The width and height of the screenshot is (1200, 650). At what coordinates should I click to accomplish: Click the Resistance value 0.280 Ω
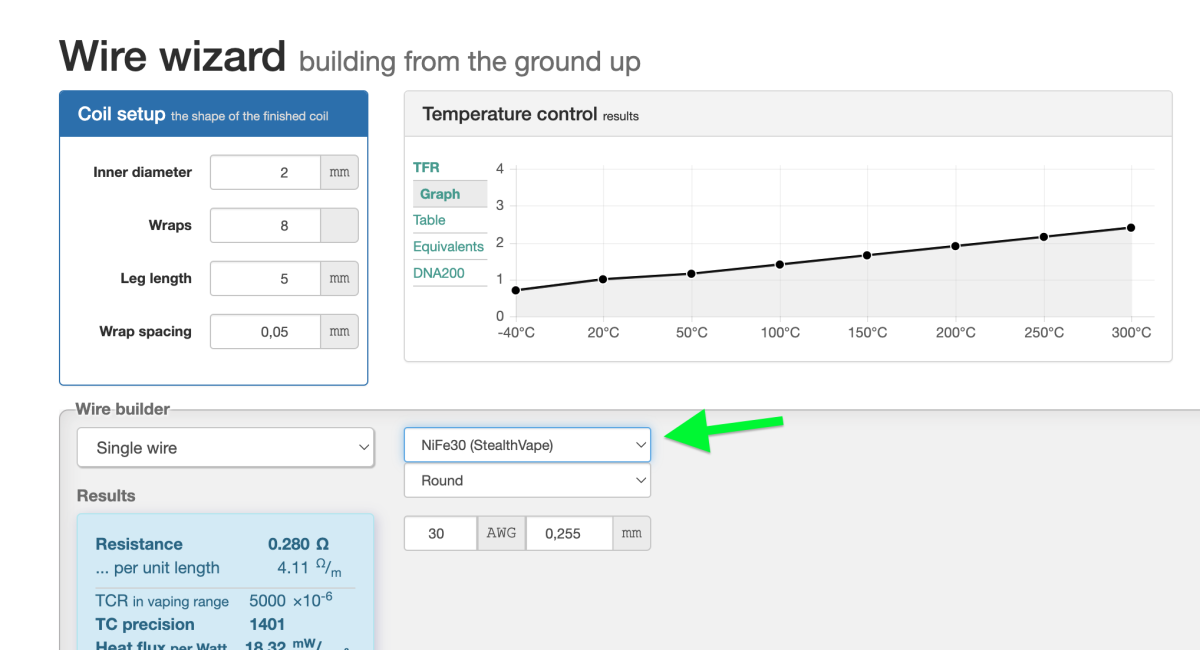pos(298,544)
